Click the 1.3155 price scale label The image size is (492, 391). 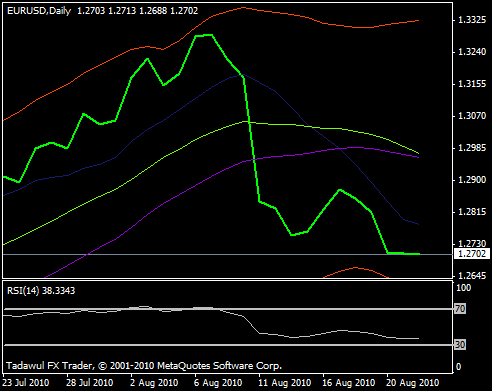point(472,84)
